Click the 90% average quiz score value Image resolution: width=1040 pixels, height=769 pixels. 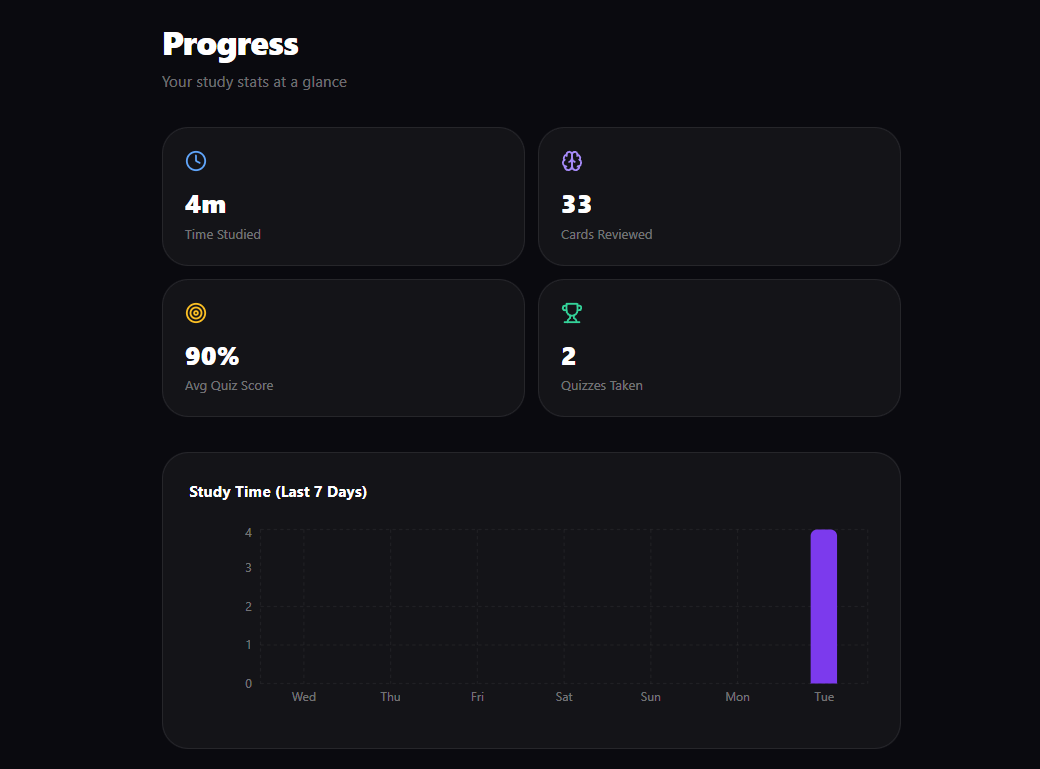click(x=212, y=356)
